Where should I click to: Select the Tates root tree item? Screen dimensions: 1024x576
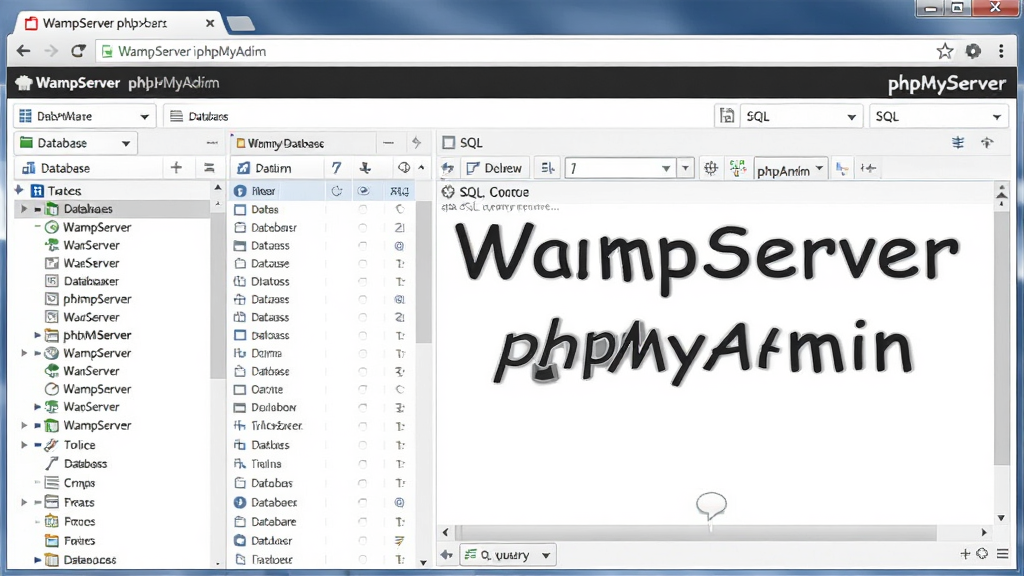tap(56, 191)
